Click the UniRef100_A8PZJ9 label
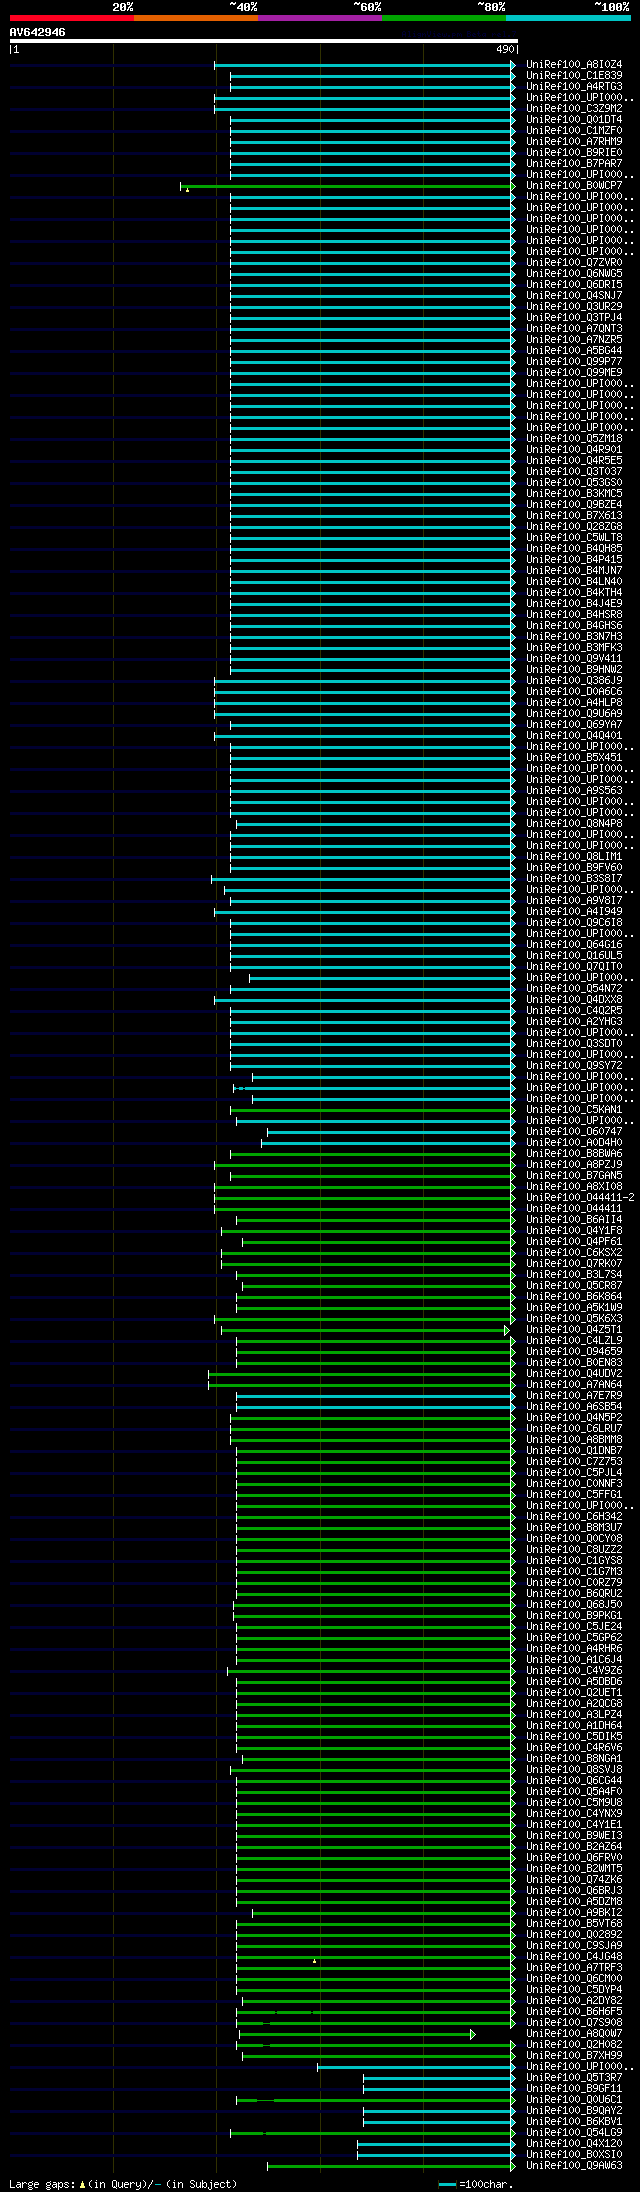This screenshot has width=640, height=2192. 574,1165
